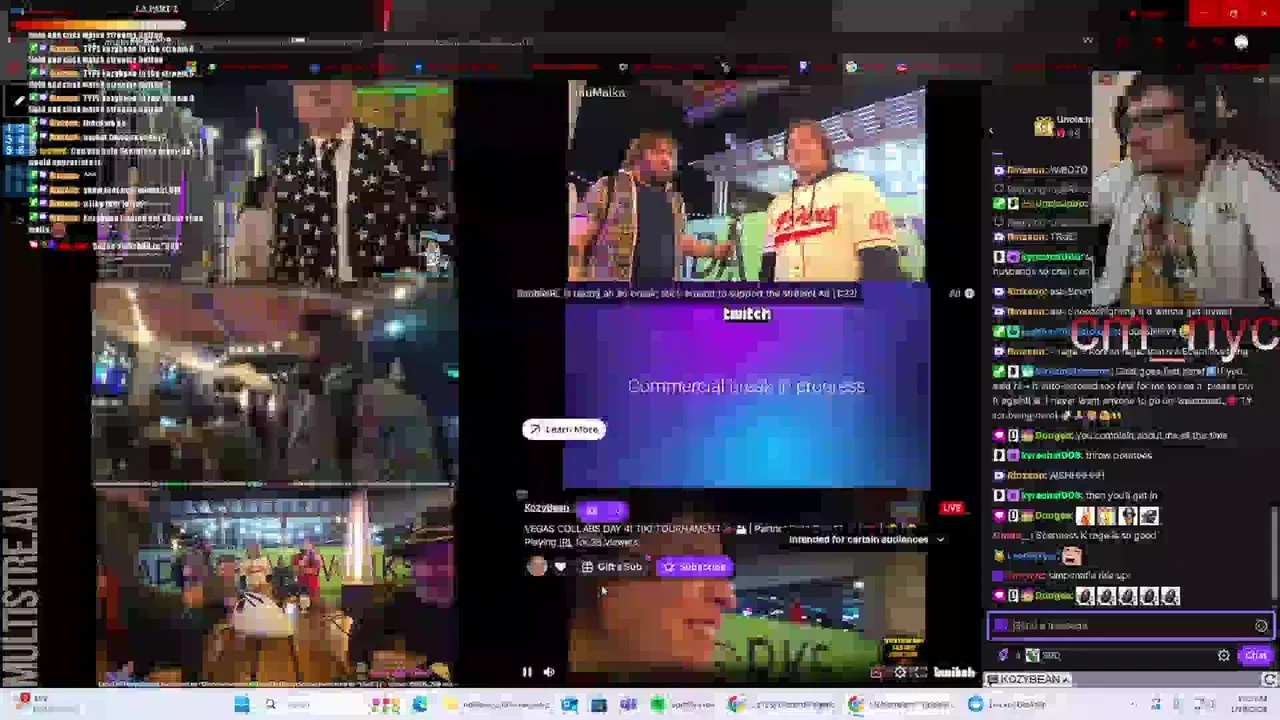This screenshot has width=1280, height=720.
Task: Click the Commercial break in progress banner
Action: click(746, 386)
